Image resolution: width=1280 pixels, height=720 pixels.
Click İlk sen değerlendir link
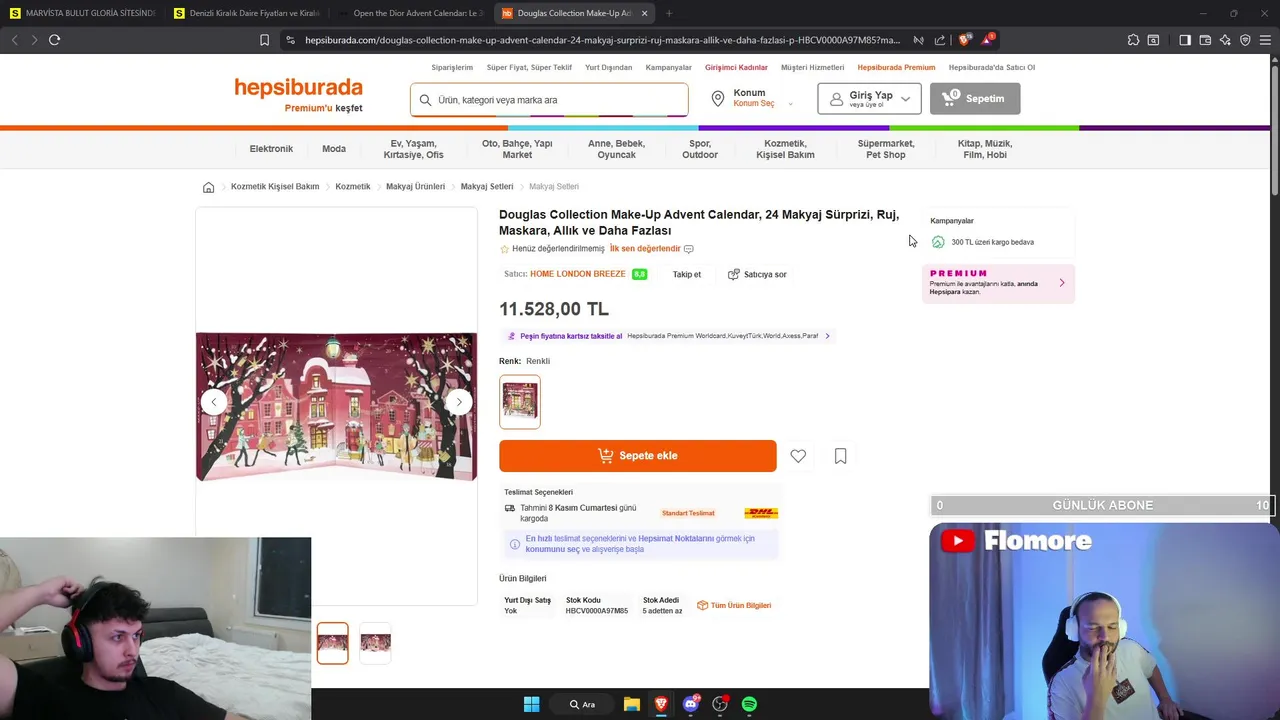[645, 249]
